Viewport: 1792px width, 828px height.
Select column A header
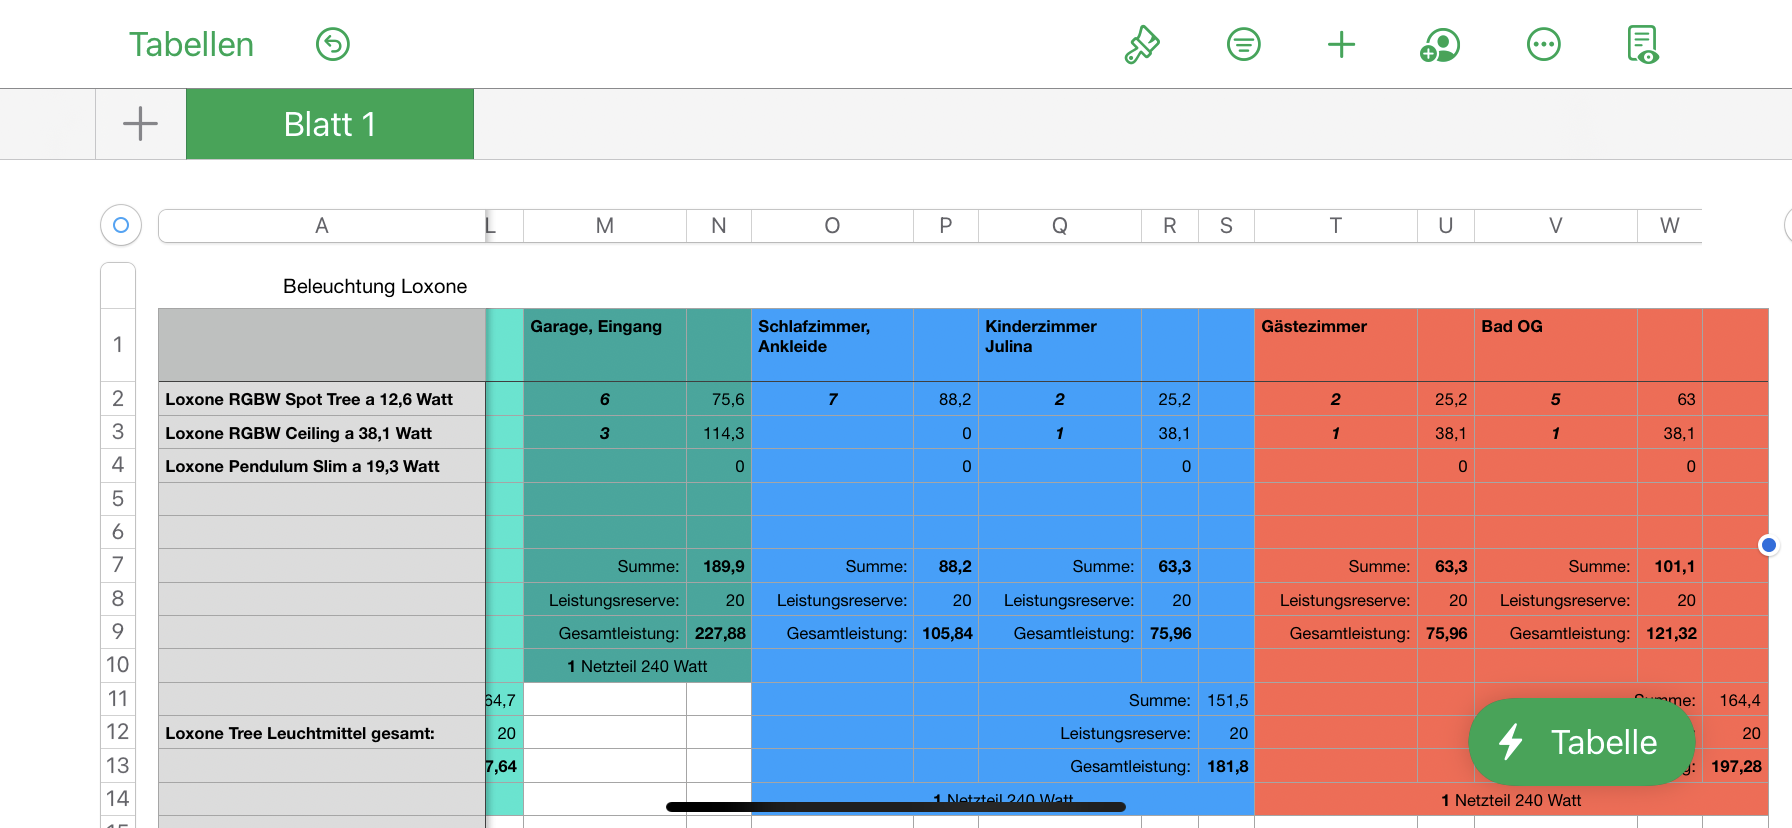322,226
